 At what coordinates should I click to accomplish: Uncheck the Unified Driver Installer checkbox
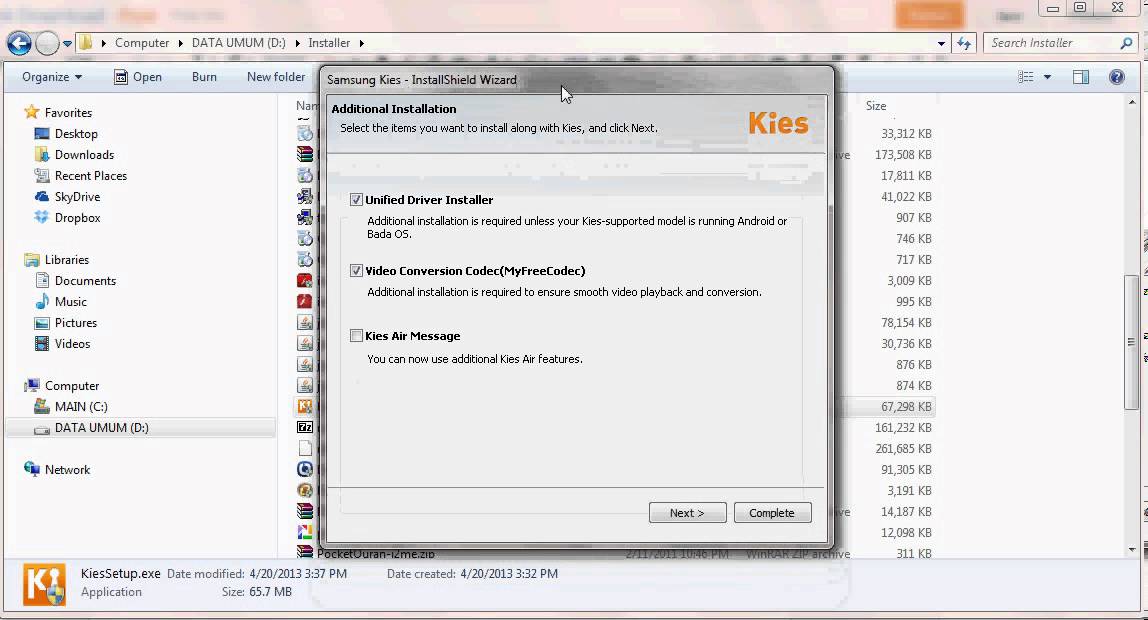(357, 200)
